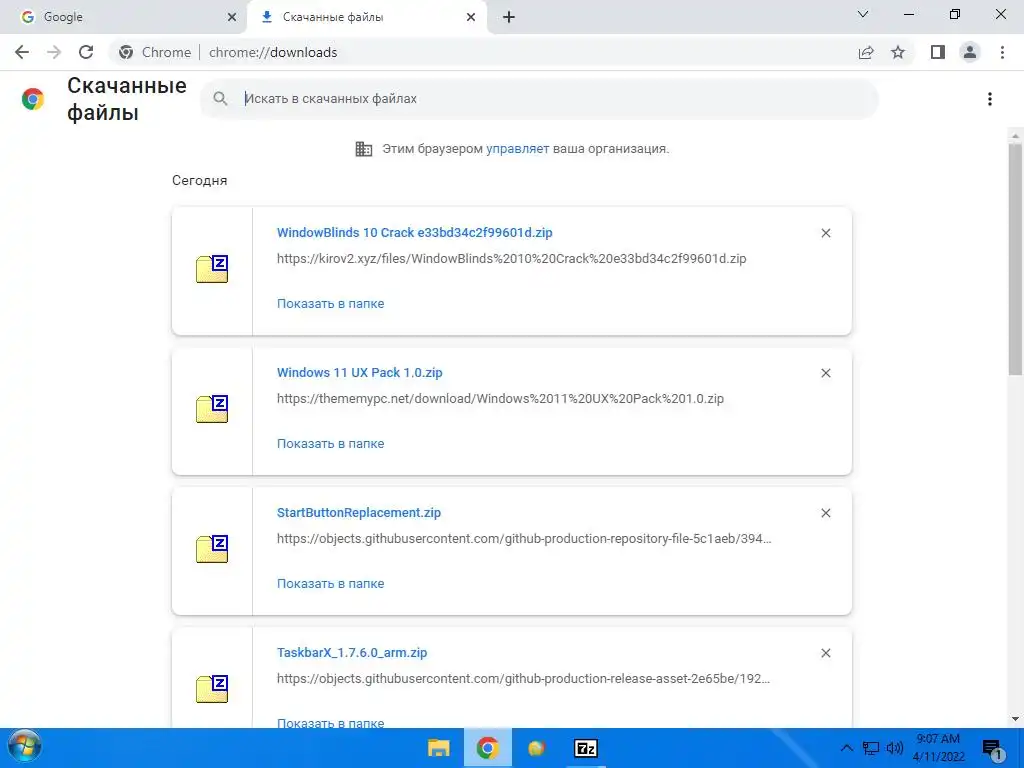Click the Chrome site info chip
Image resolution: width=1024 pixels, height=768 pixels.
(155, 52)
